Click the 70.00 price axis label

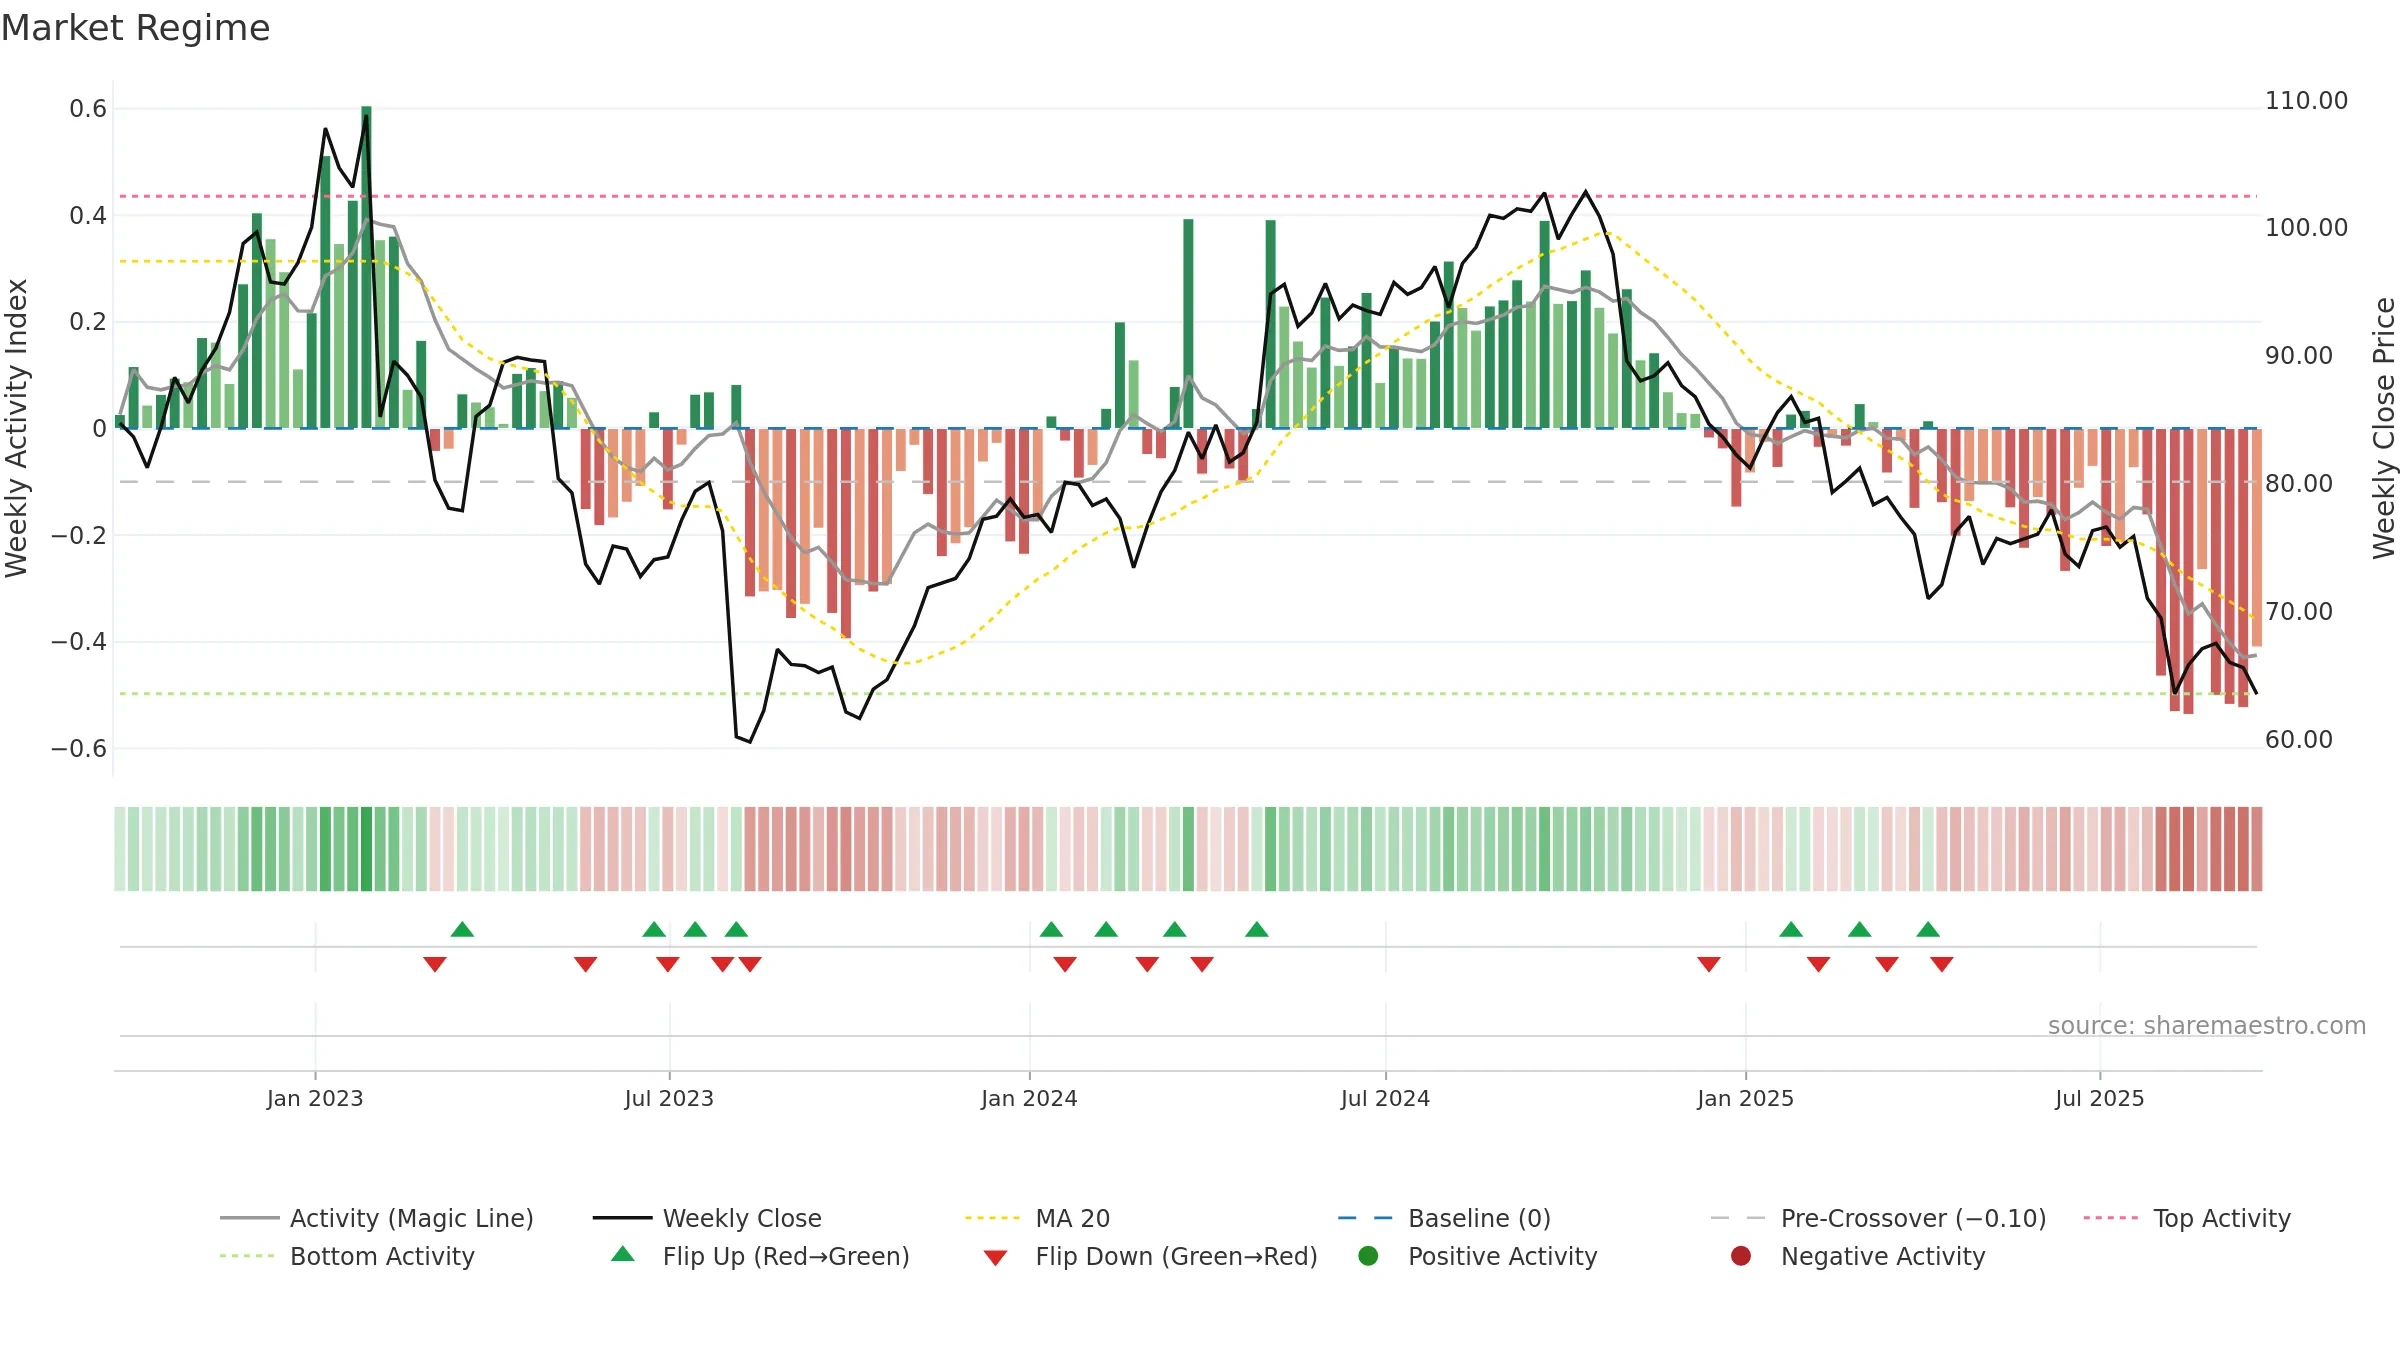tap(2299, 611)
